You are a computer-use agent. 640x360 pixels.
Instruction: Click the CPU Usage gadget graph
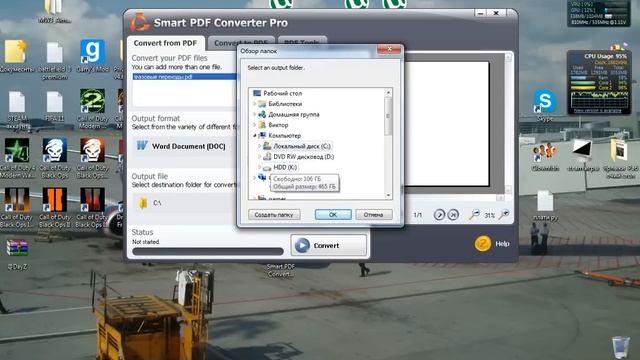(x=599, y=99)
